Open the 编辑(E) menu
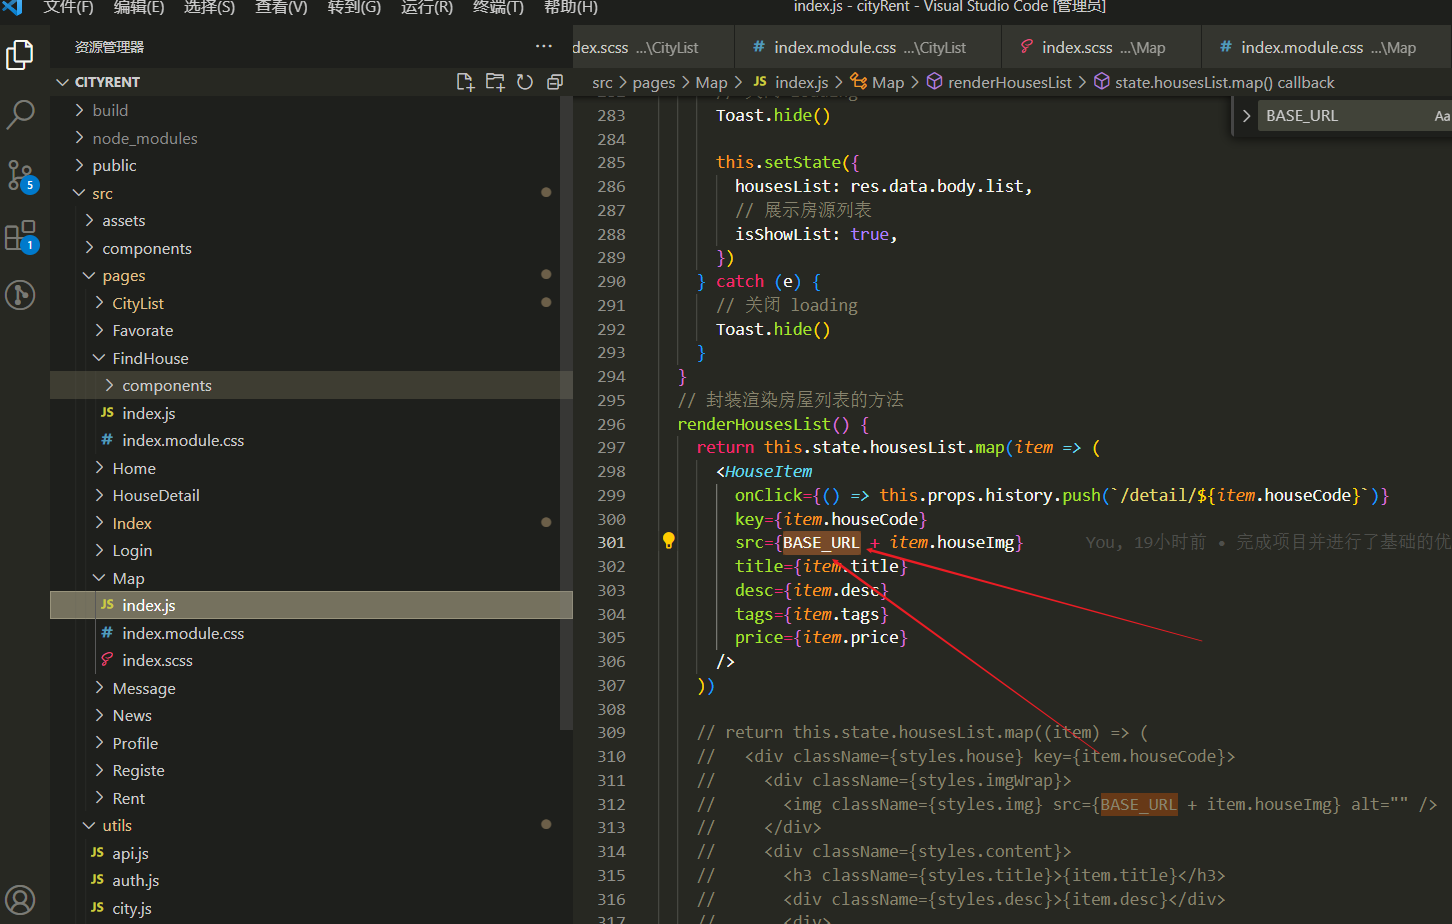 pos(139,7)
